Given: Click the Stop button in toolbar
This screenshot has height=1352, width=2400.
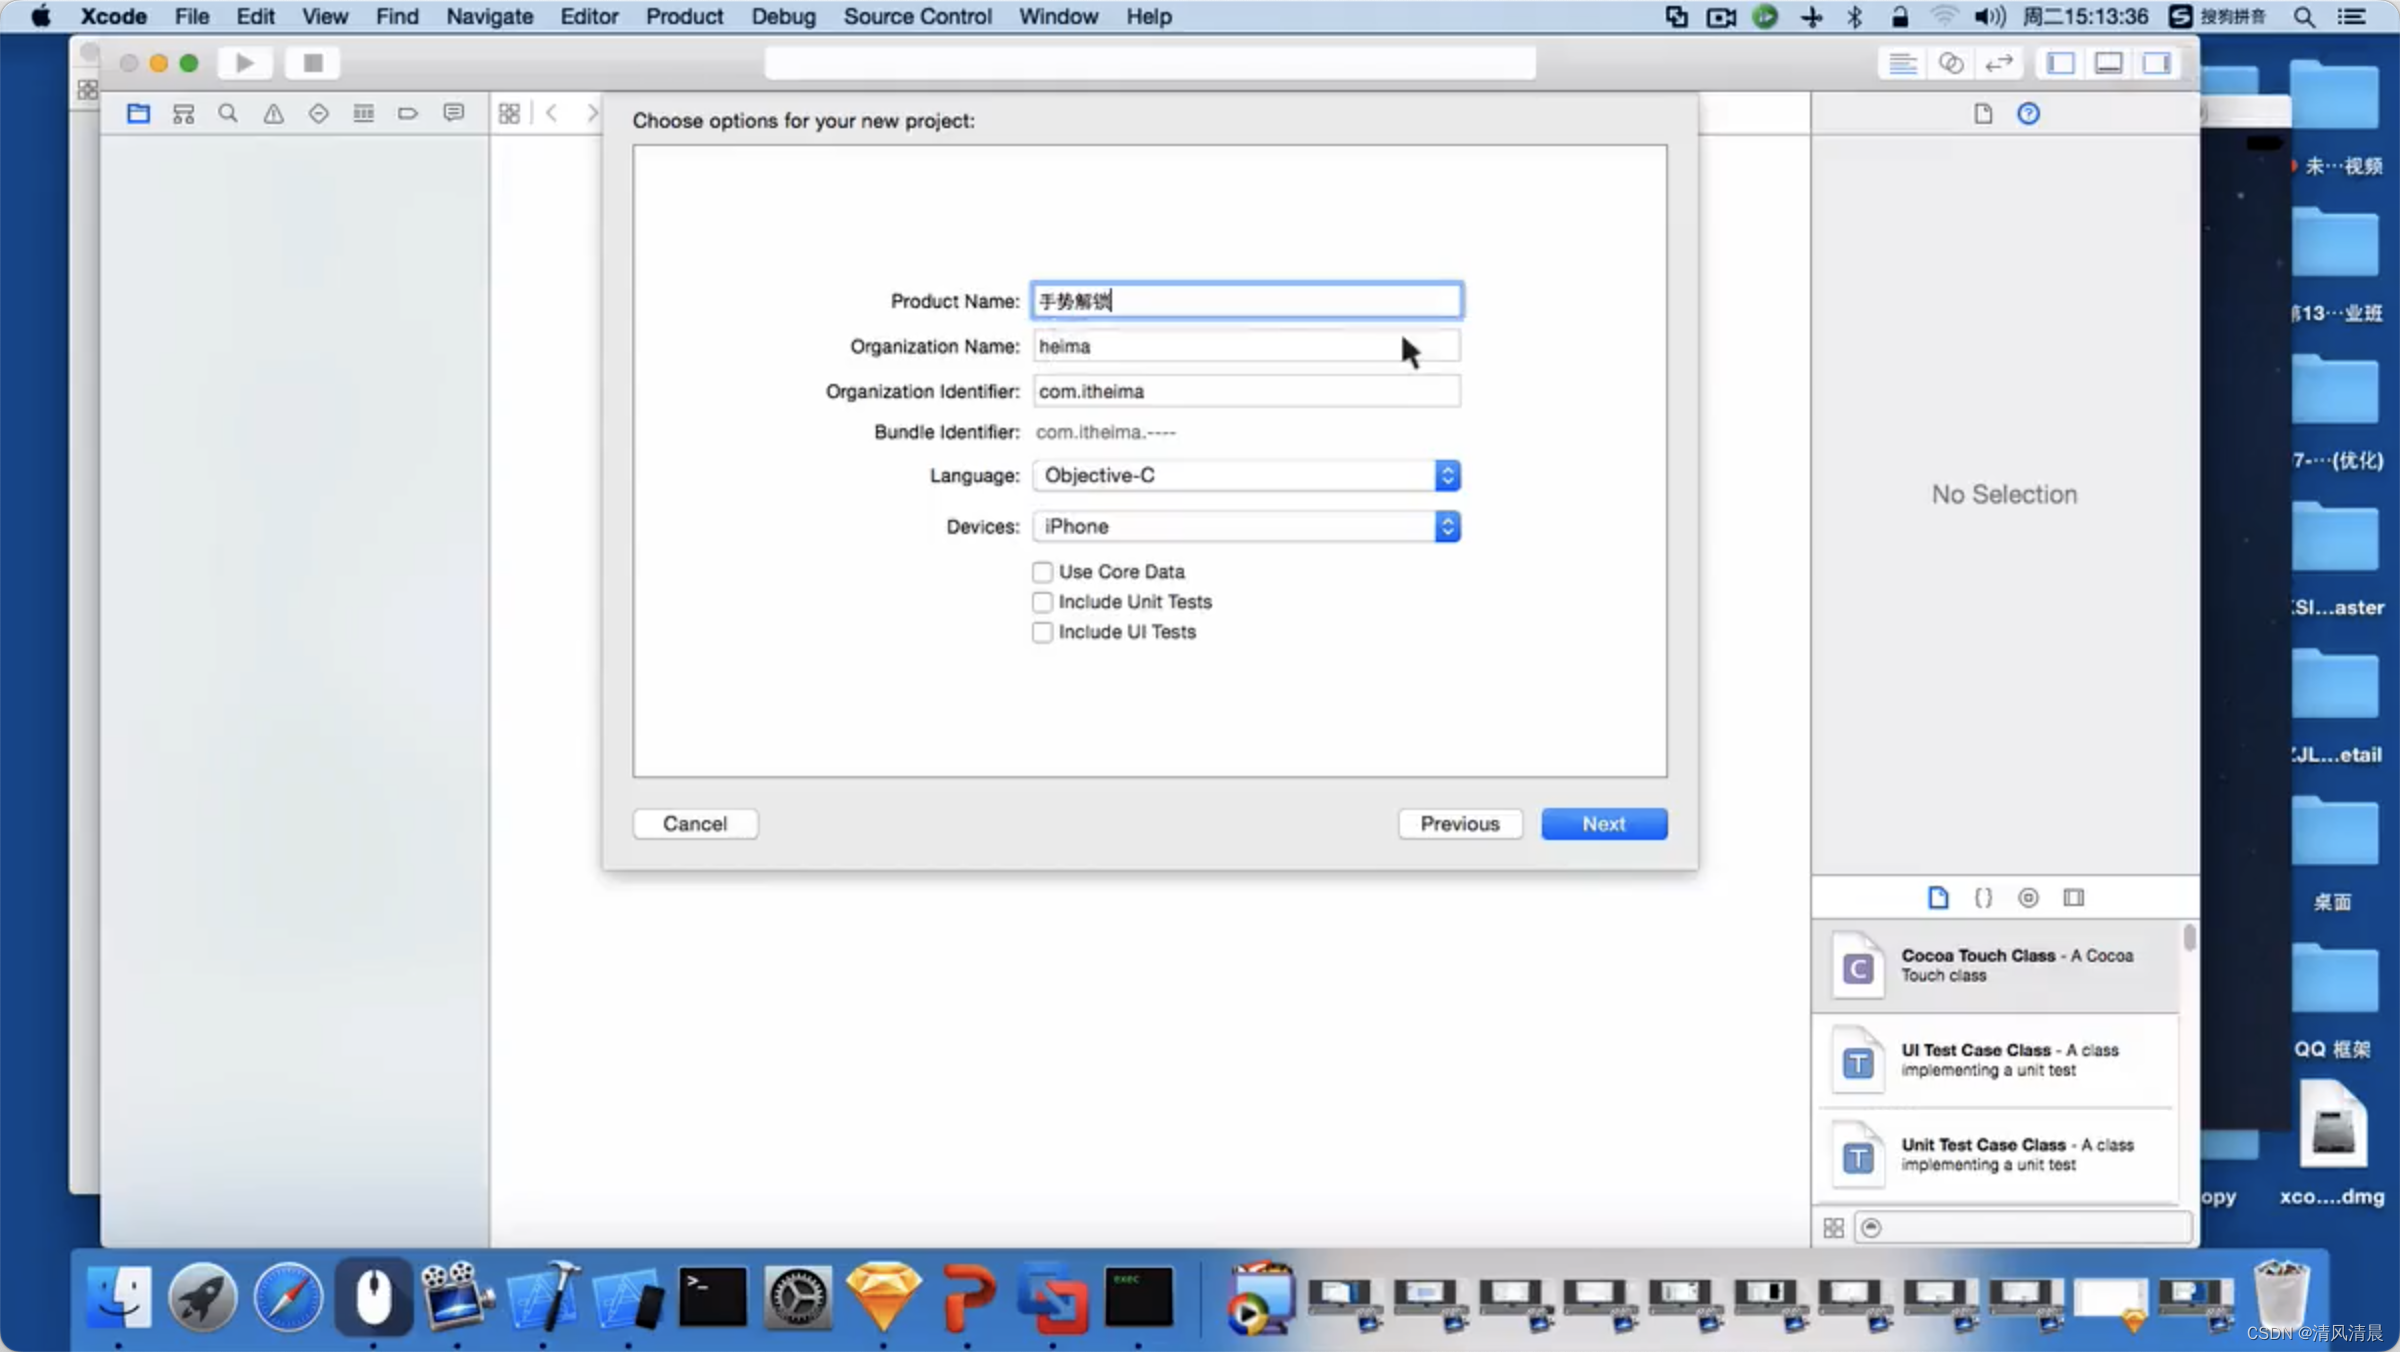Looking at the screenshot, I should click(x=313, y=63).
